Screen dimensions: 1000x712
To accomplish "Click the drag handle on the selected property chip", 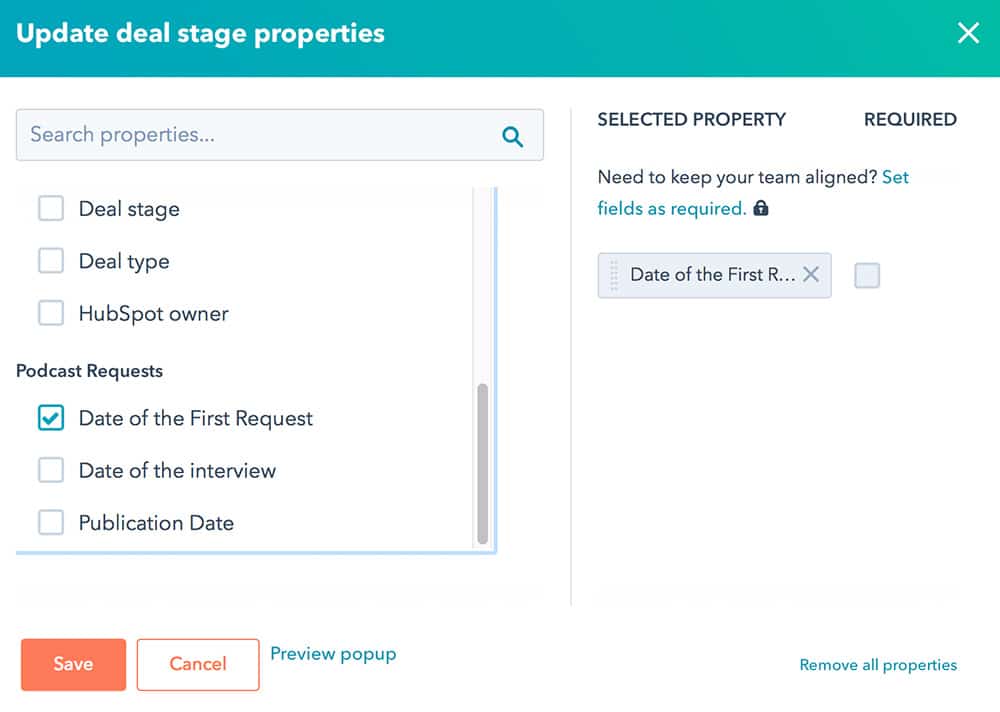I will pos(614,274).
